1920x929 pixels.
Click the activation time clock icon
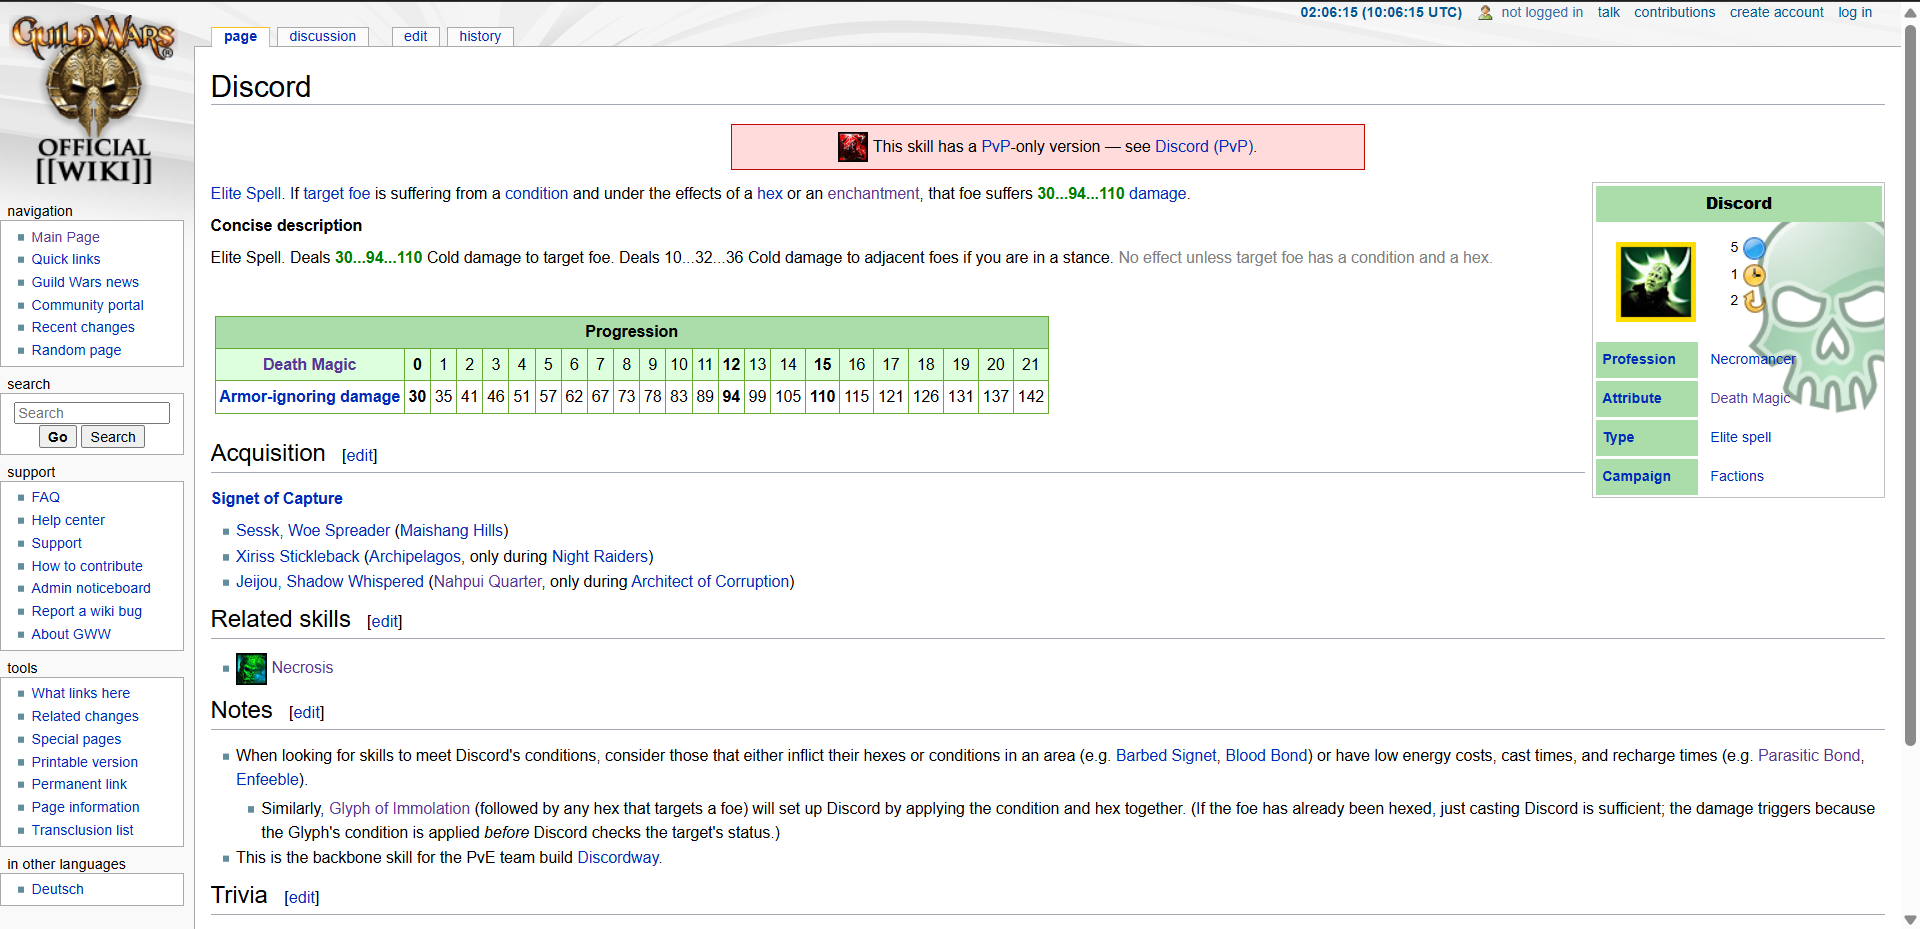(1754, 275)
